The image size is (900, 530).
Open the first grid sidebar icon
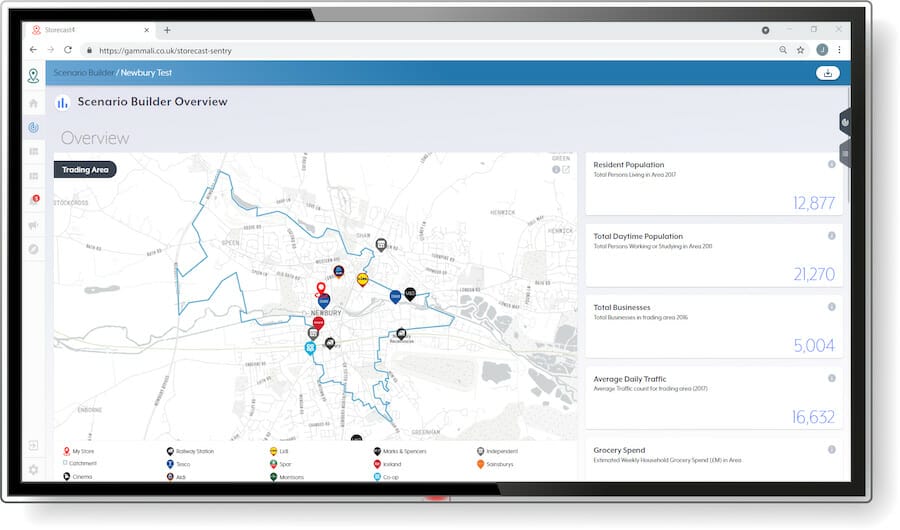click(33, 152)
